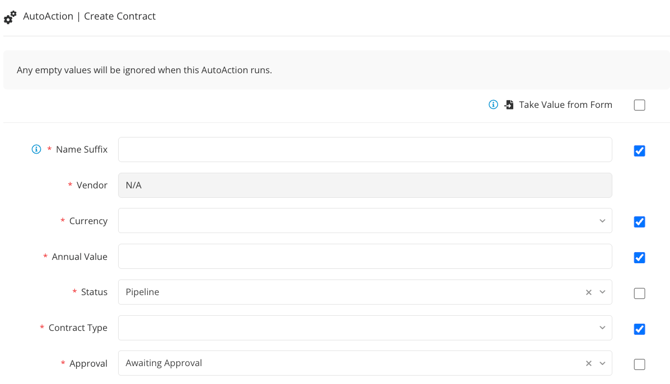This screenshot has height=384, width=670.
Task: Open the Contract Type dropdown
Action: (365, 328)
